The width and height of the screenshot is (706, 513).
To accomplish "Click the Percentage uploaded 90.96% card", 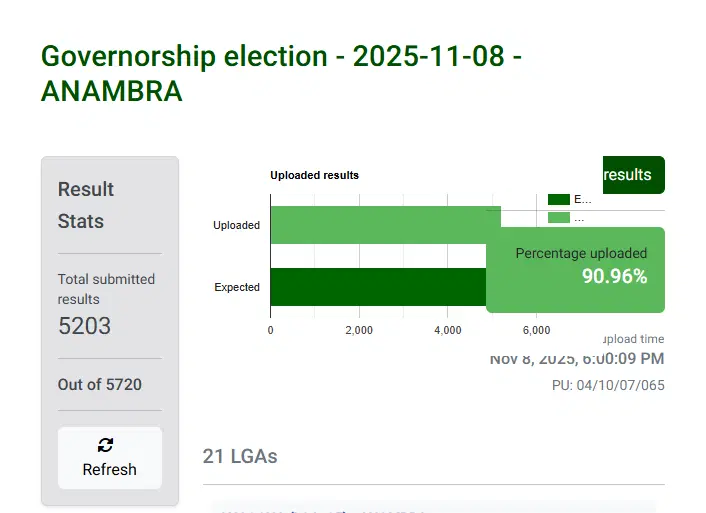I will [576, 266].
